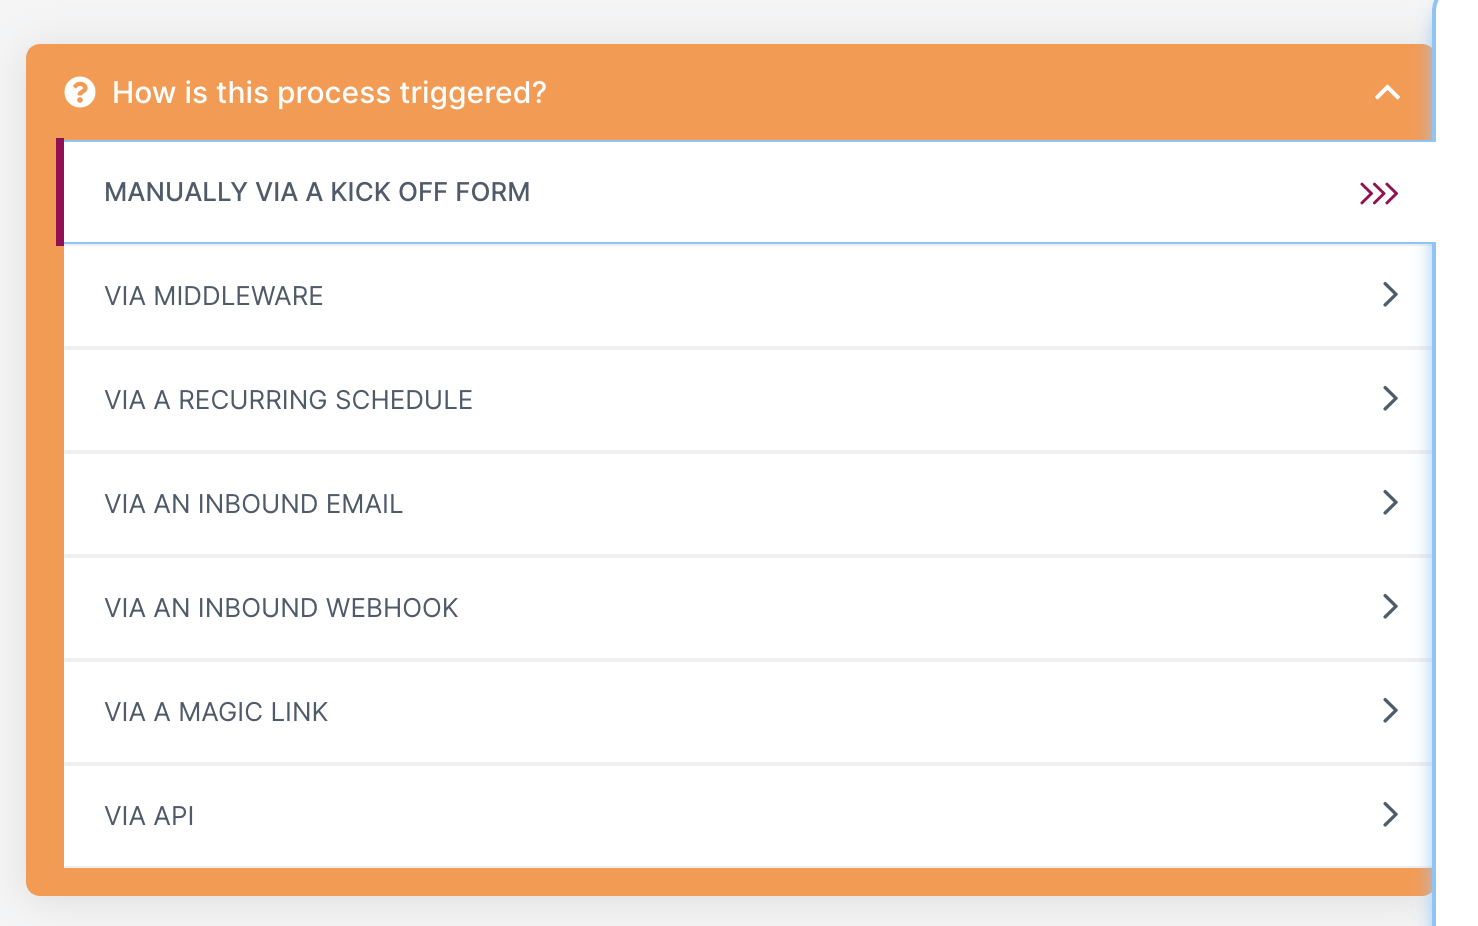The image size is (1478, 926).
Task: Open the Via Middleware option
Action: [x=214, y=296]
